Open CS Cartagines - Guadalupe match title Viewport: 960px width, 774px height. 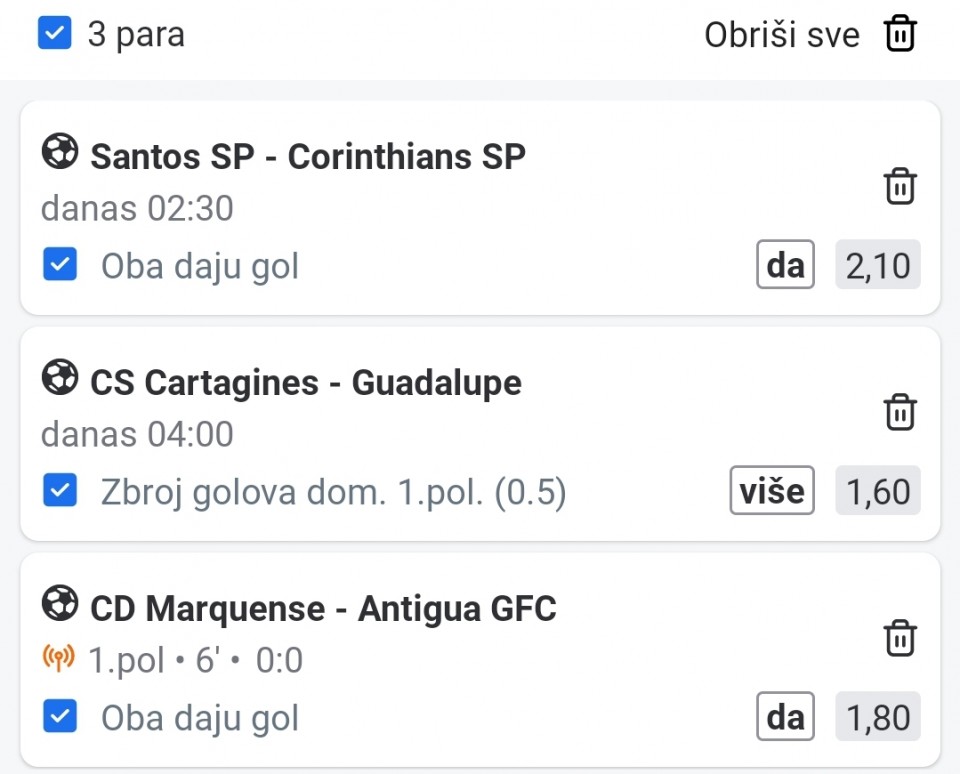point(306,382)
